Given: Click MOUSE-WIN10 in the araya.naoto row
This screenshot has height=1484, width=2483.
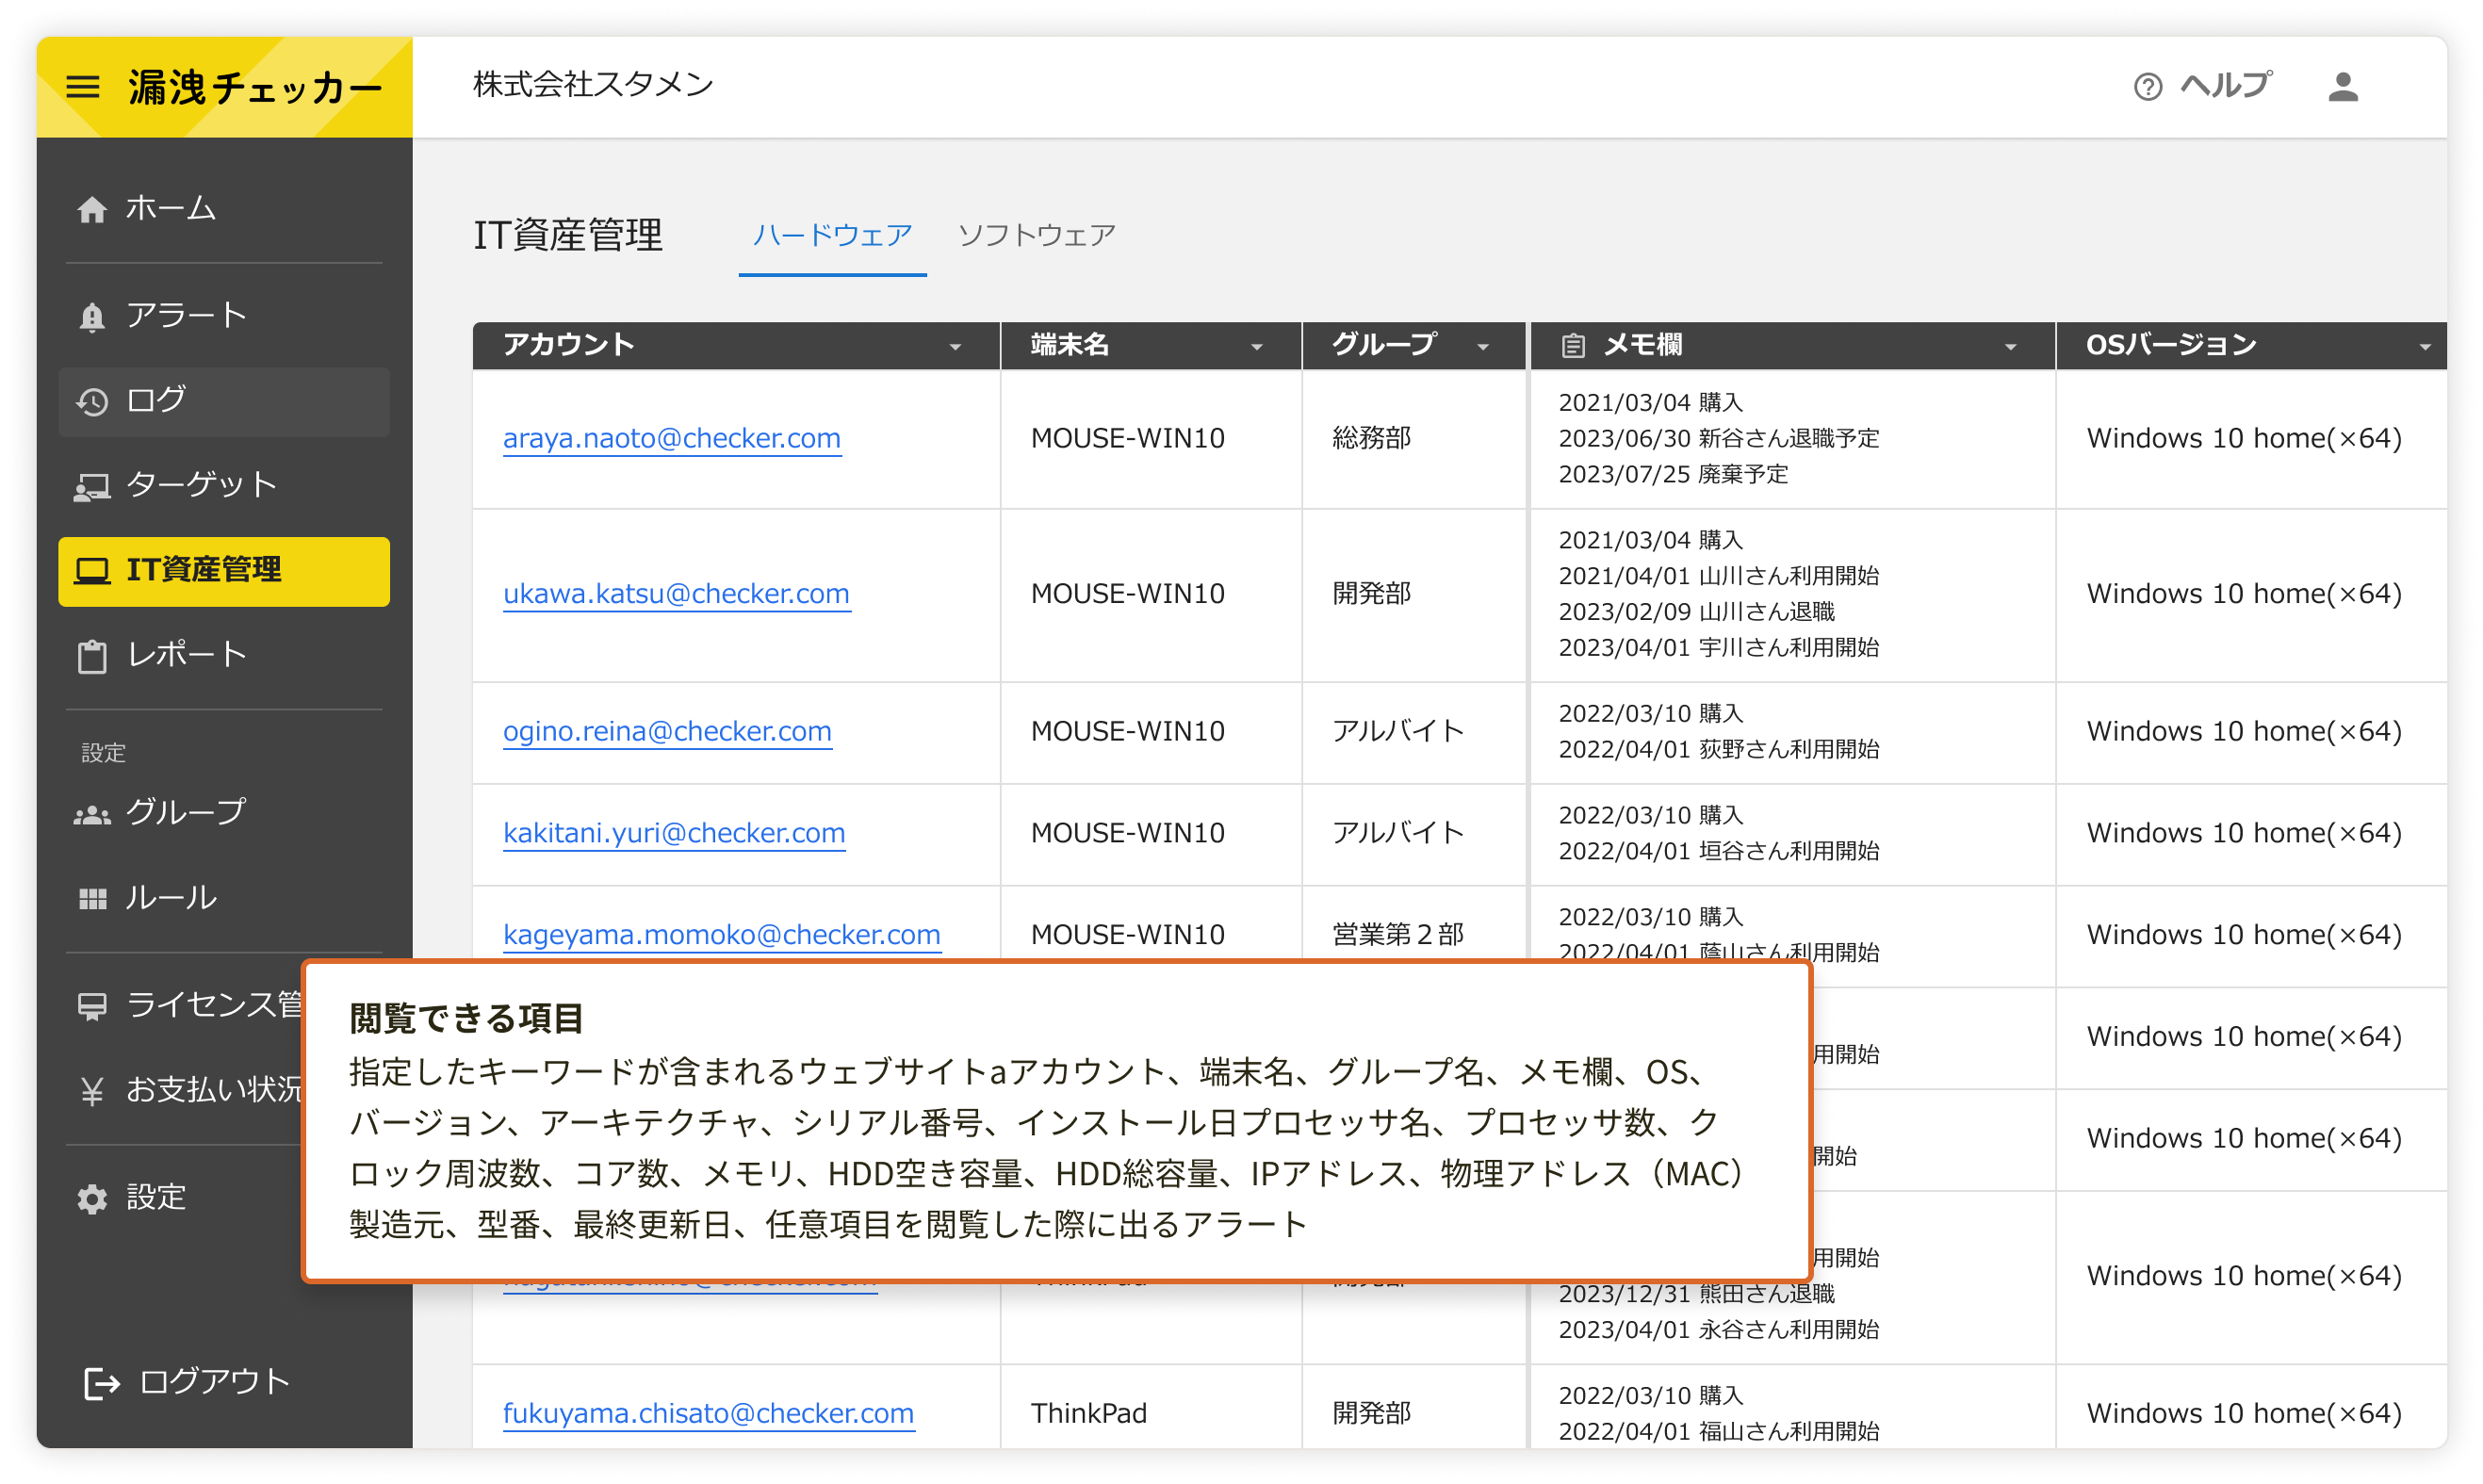Looking at the screenshot, I should (1127, 438).
